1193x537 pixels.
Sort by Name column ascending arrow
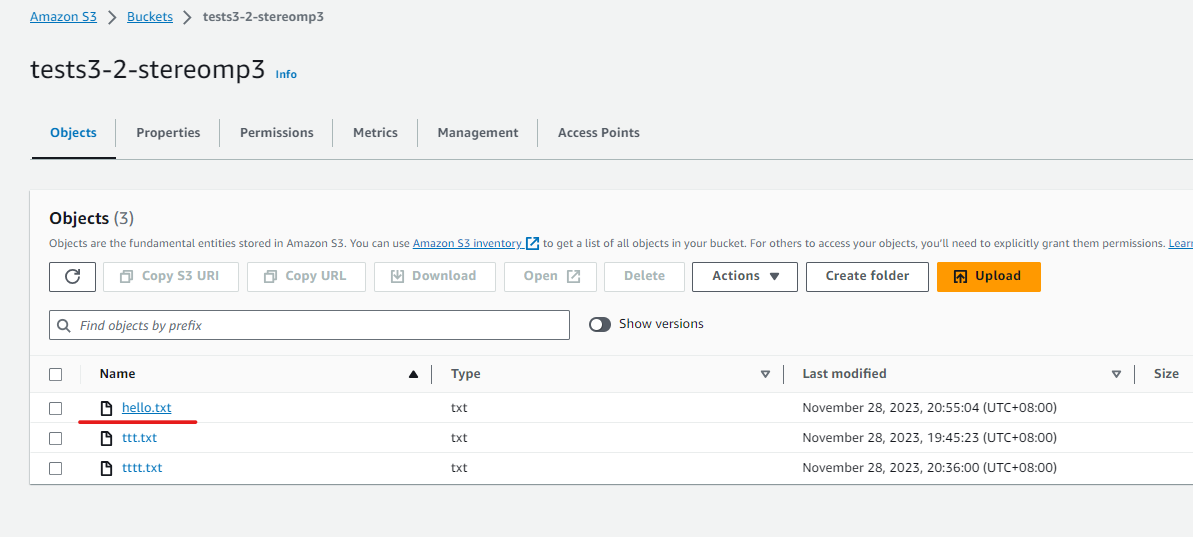pyautogui.click(x=413, y=374)
